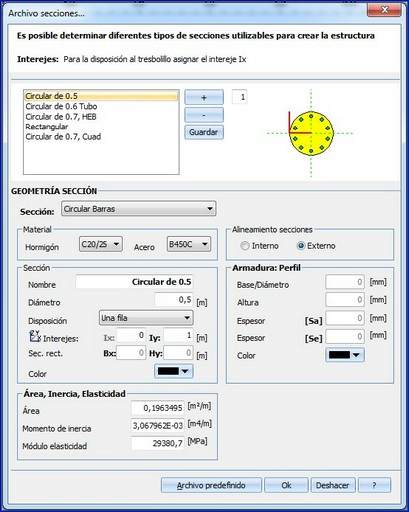The image size is (409, 512).
Task: Click the Guardar button
Action: tap(204, 132)
